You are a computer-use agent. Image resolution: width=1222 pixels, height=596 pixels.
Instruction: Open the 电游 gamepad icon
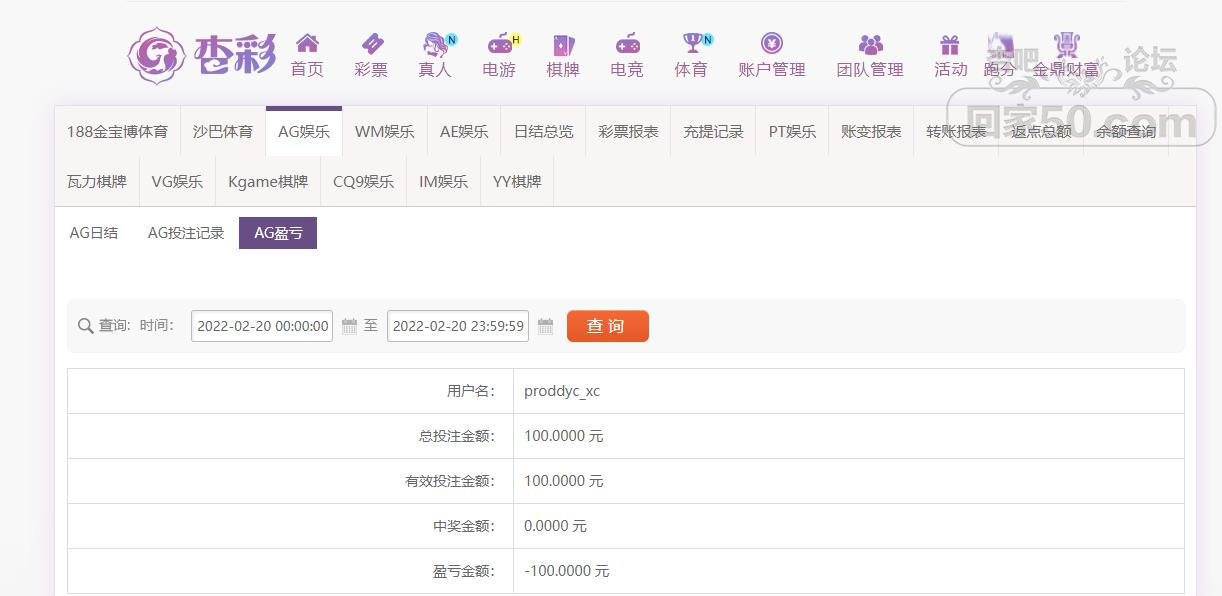point(499,44)
